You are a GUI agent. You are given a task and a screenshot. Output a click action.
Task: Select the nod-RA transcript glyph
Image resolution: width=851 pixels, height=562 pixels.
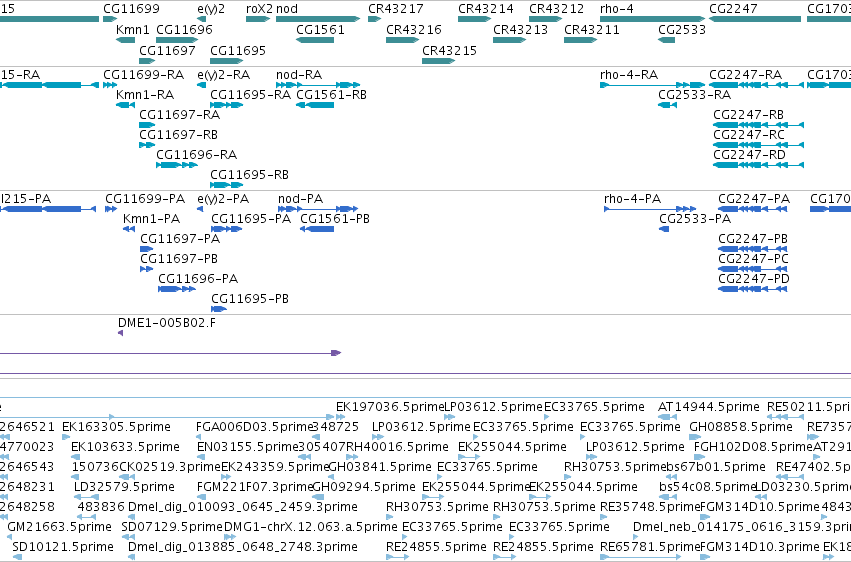[x=318, y=85]
